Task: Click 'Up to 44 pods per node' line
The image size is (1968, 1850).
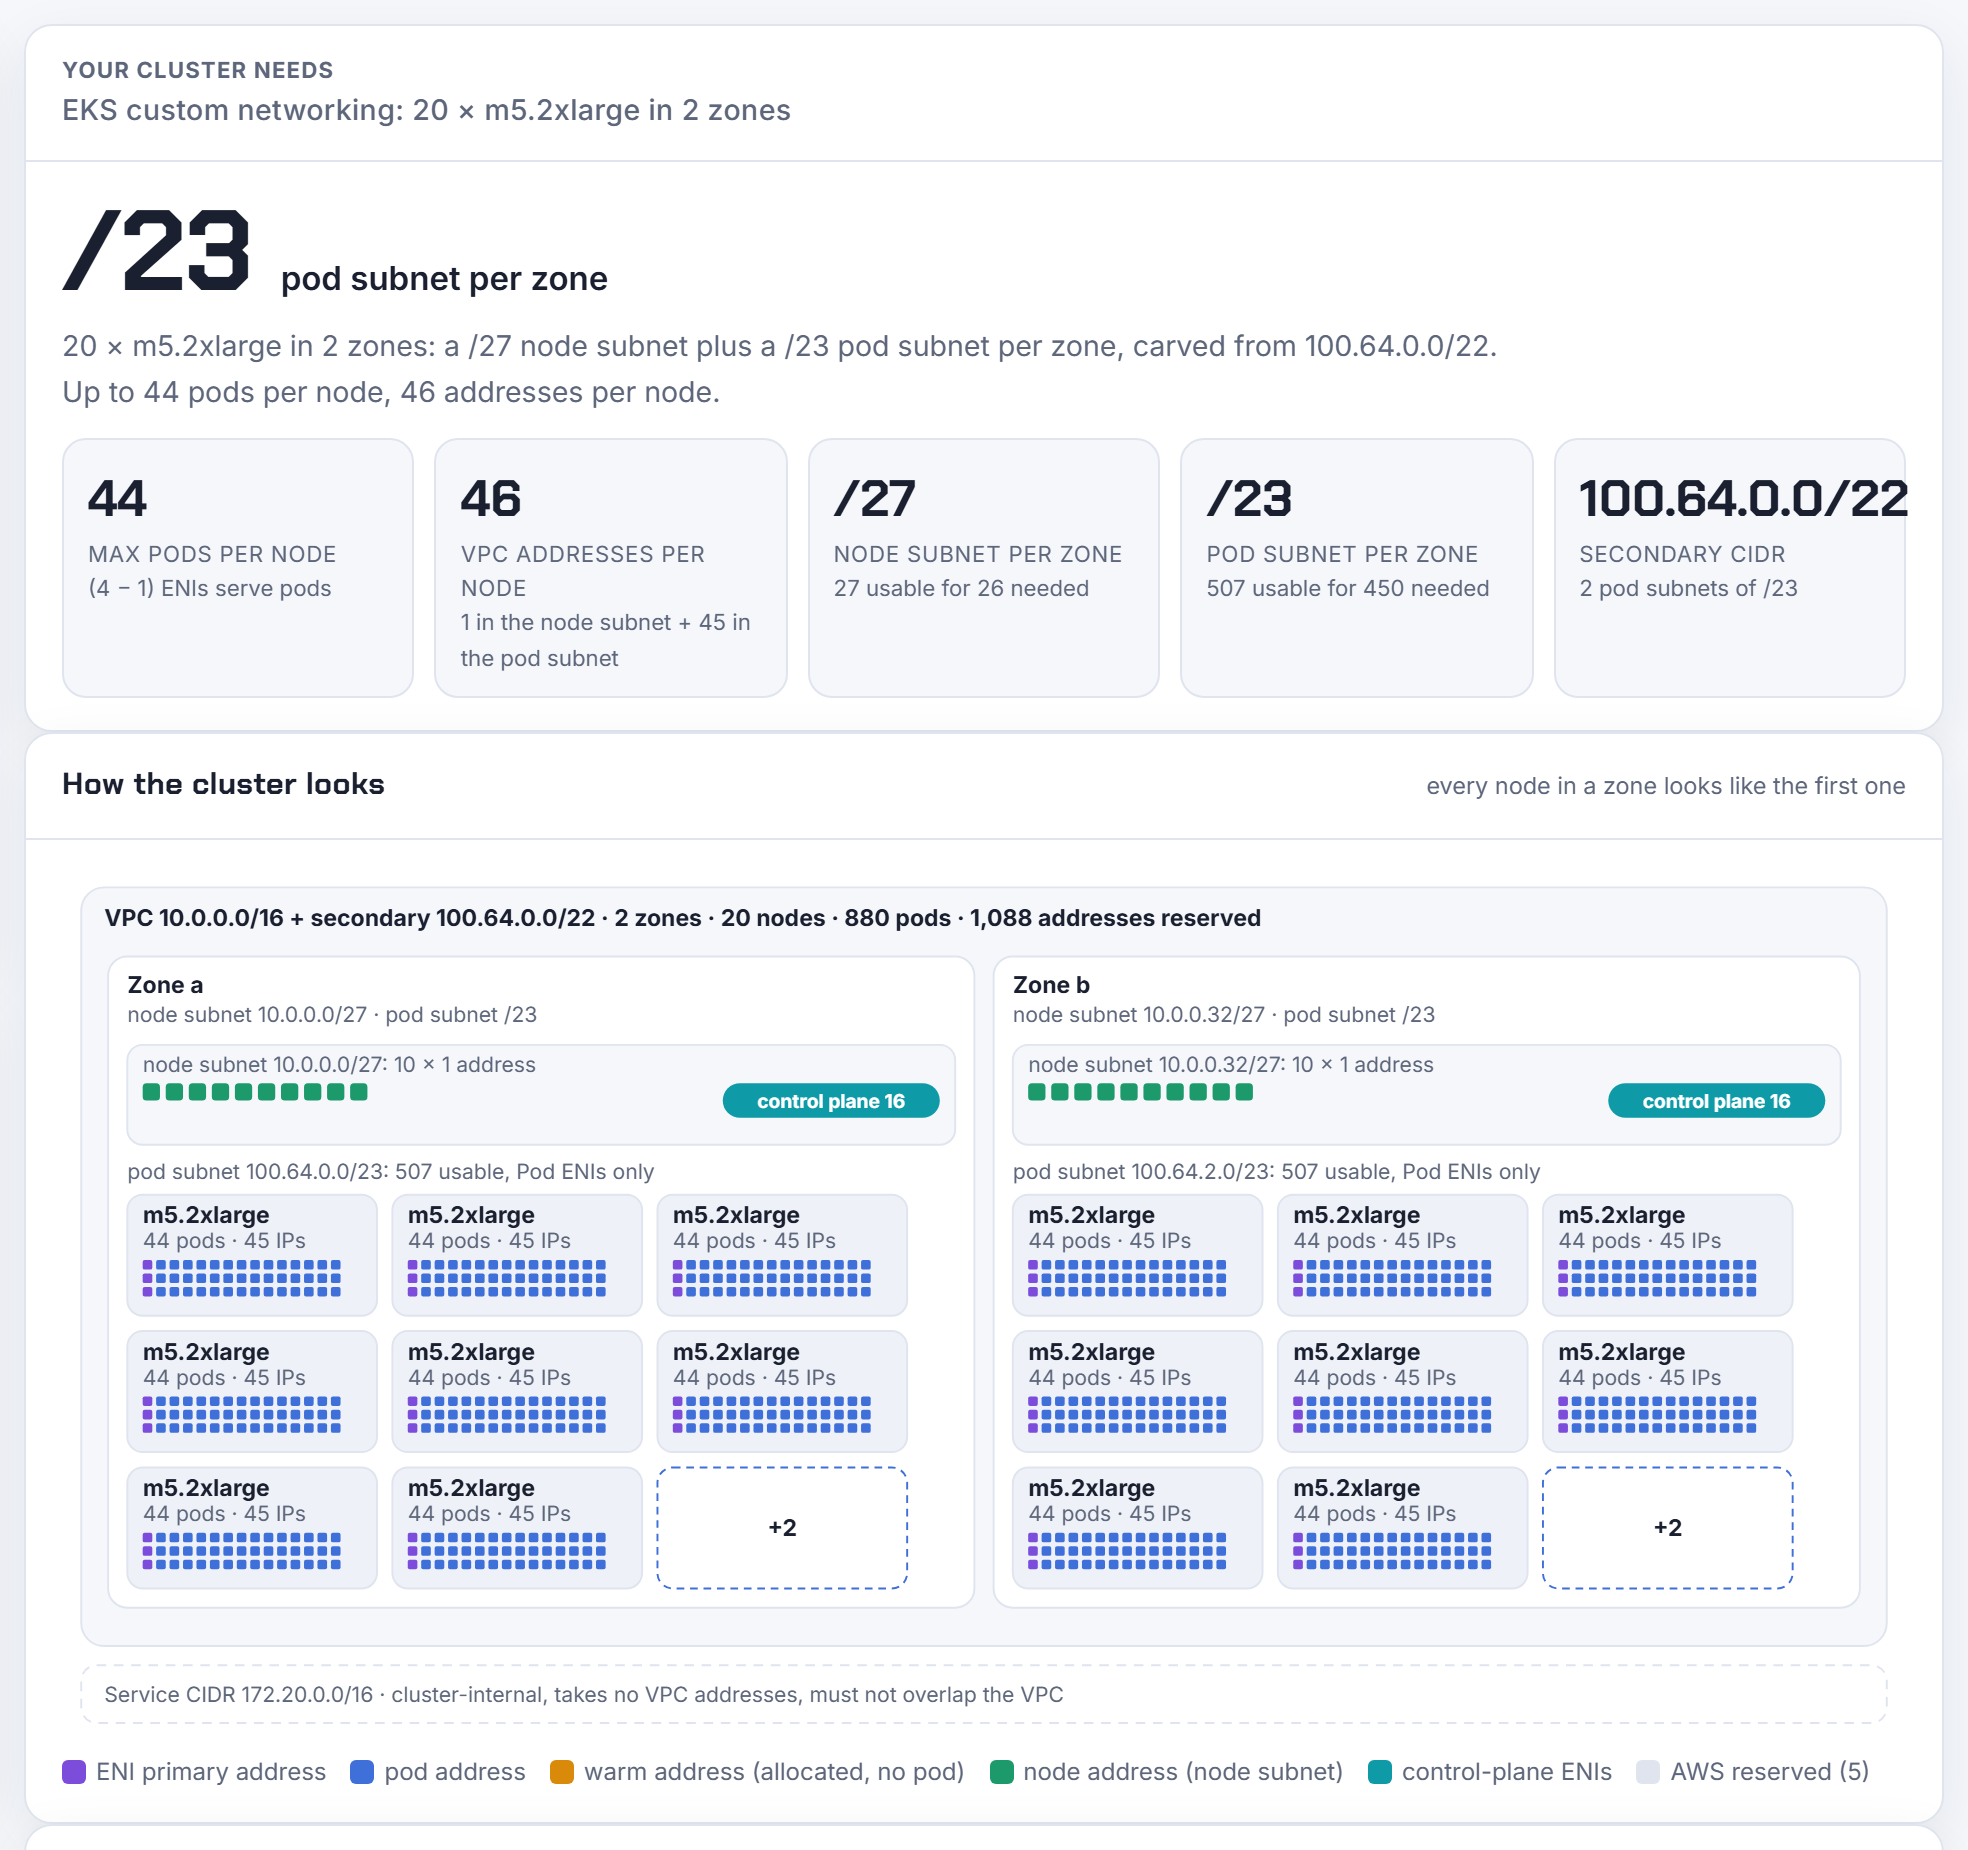Action: click(391, 392)
